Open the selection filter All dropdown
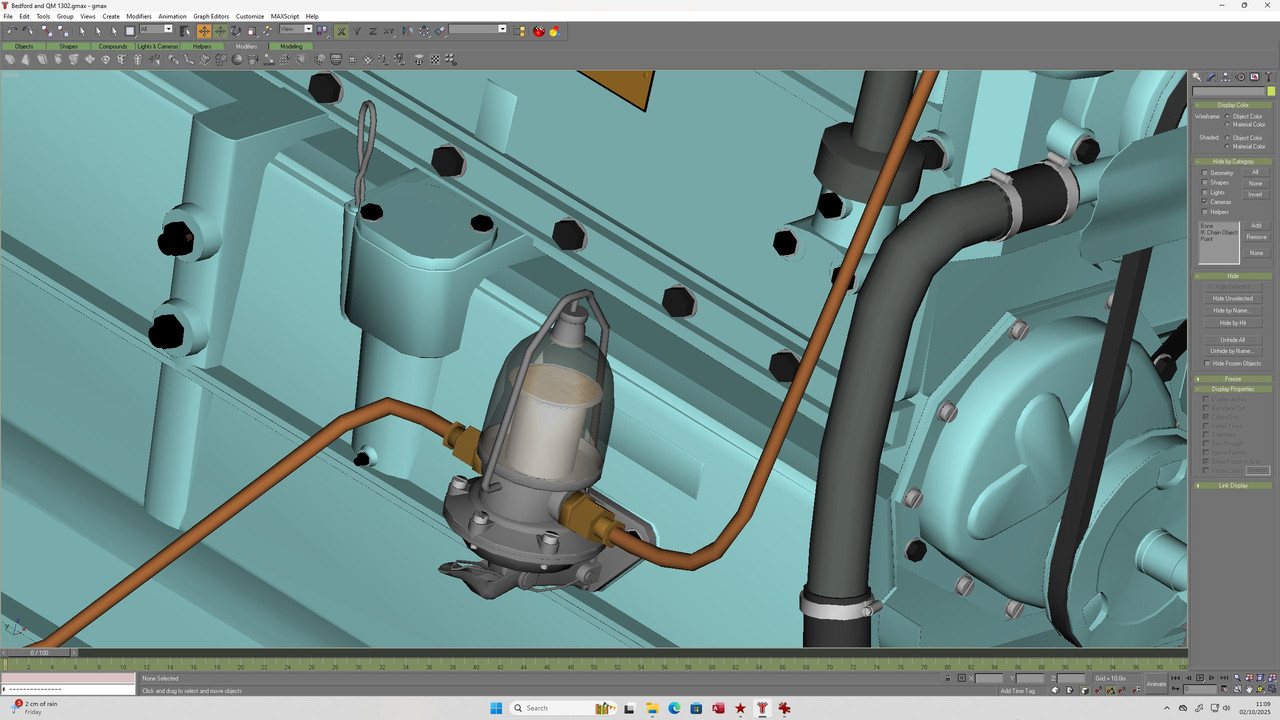Screen dimensions: 1280x720 [157, 29]
